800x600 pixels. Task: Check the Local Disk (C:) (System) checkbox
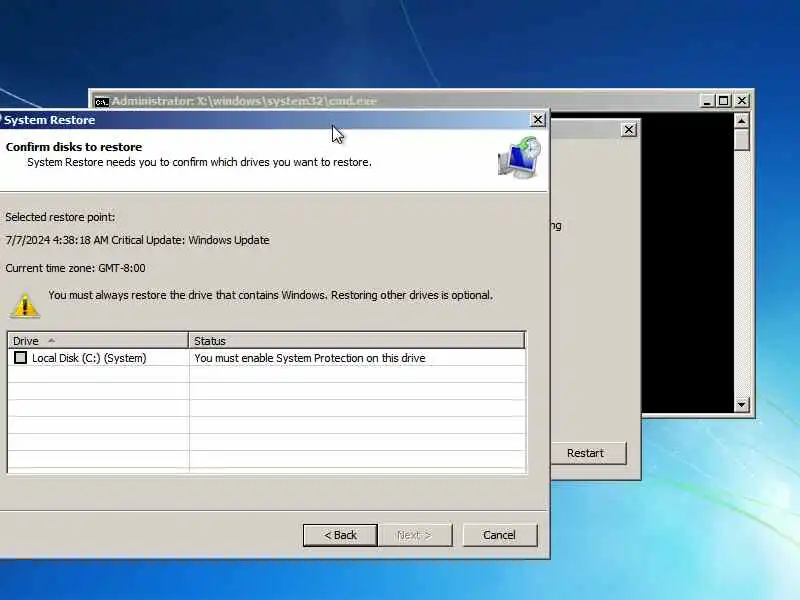click(20, 358)
